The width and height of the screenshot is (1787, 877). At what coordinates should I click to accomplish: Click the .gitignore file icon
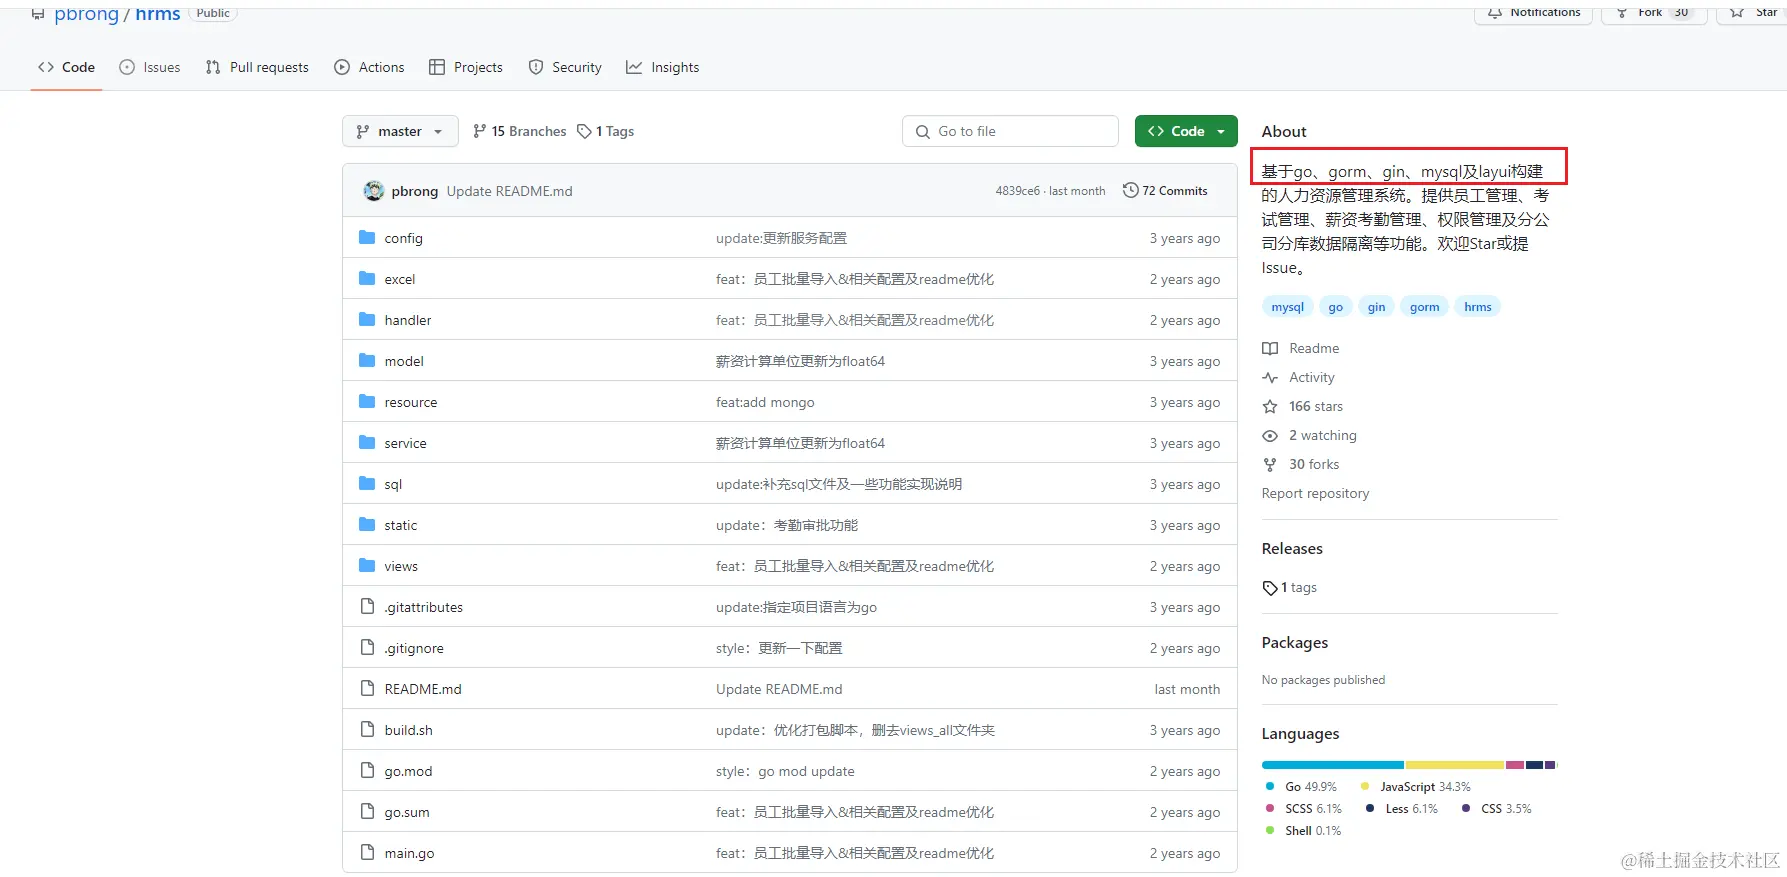(367, 648)
